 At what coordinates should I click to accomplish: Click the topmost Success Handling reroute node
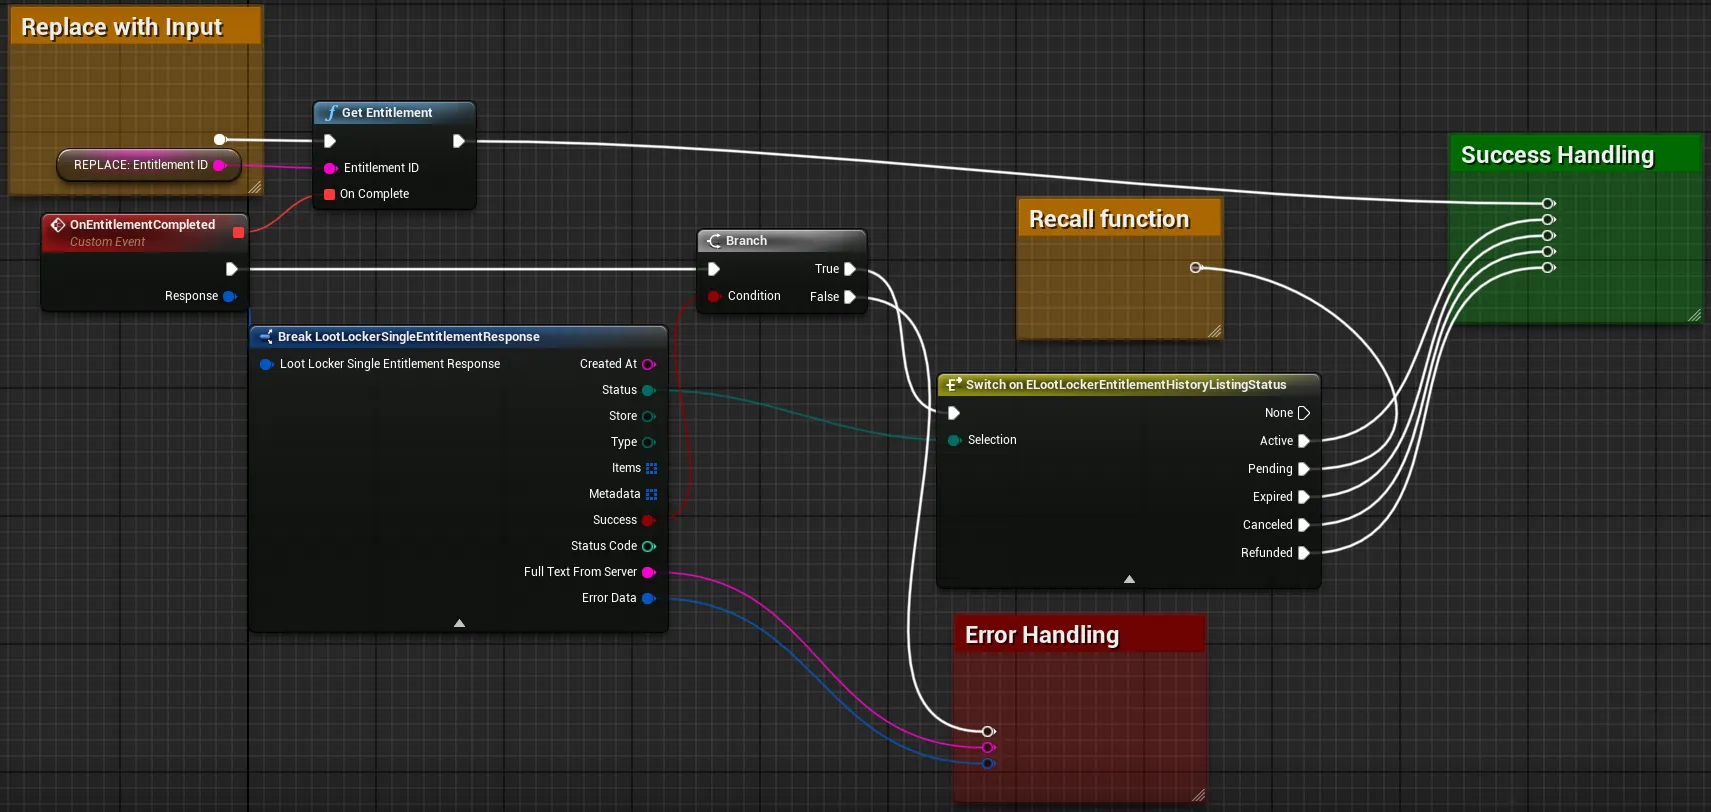(x=1548, y=204)
